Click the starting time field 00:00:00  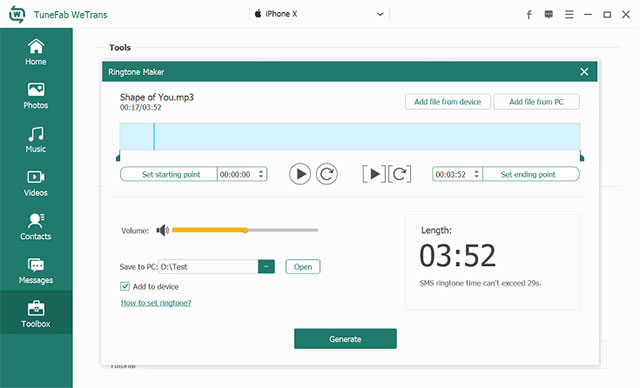pos(235,174)
